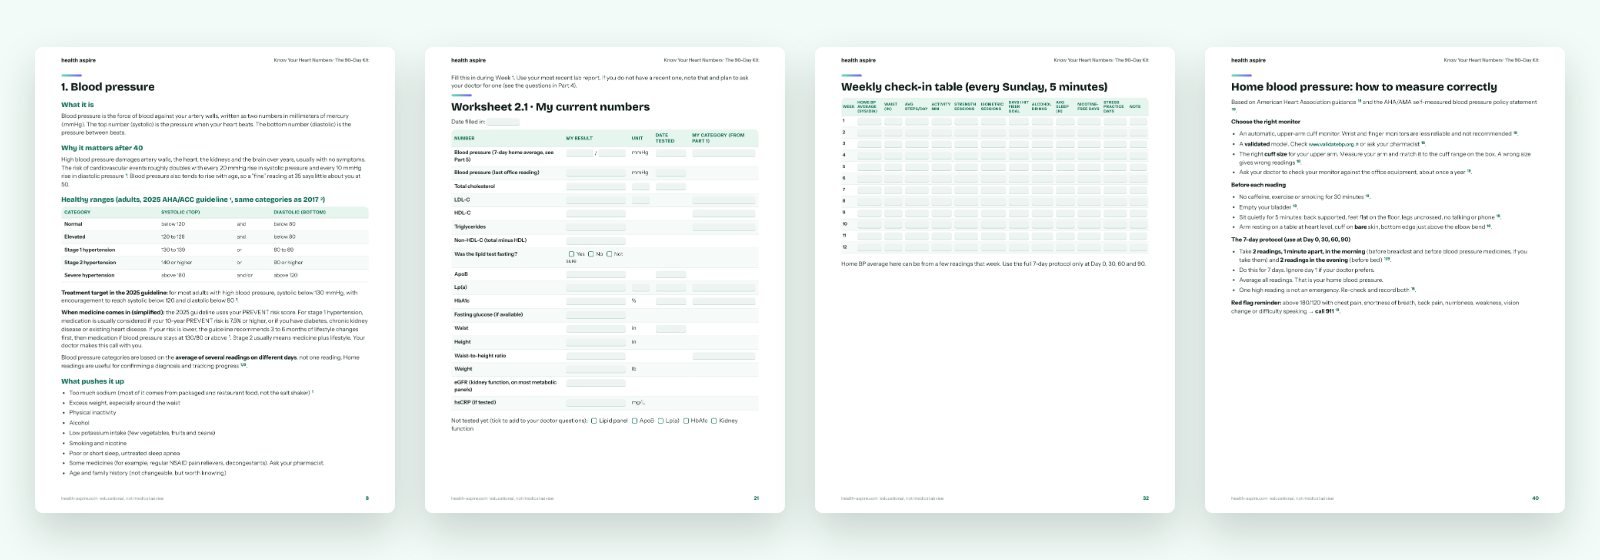Click the 'What pushes it up' subheading

(x=93, y=381)
